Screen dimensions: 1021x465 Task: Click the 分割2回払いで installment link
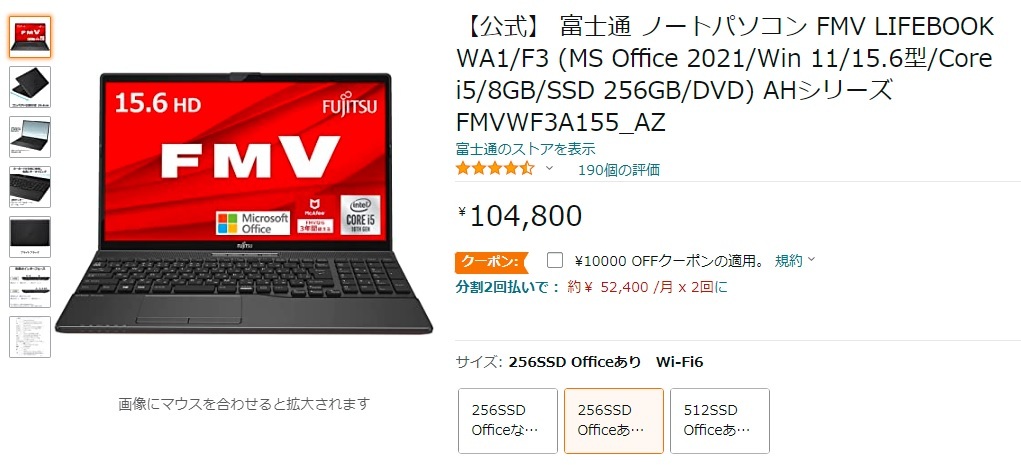click(x=508, y=286)
